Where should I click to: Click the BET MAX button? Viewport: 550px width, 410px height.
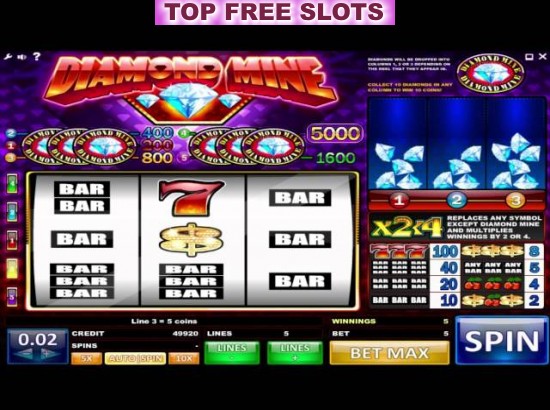[389, 353]
